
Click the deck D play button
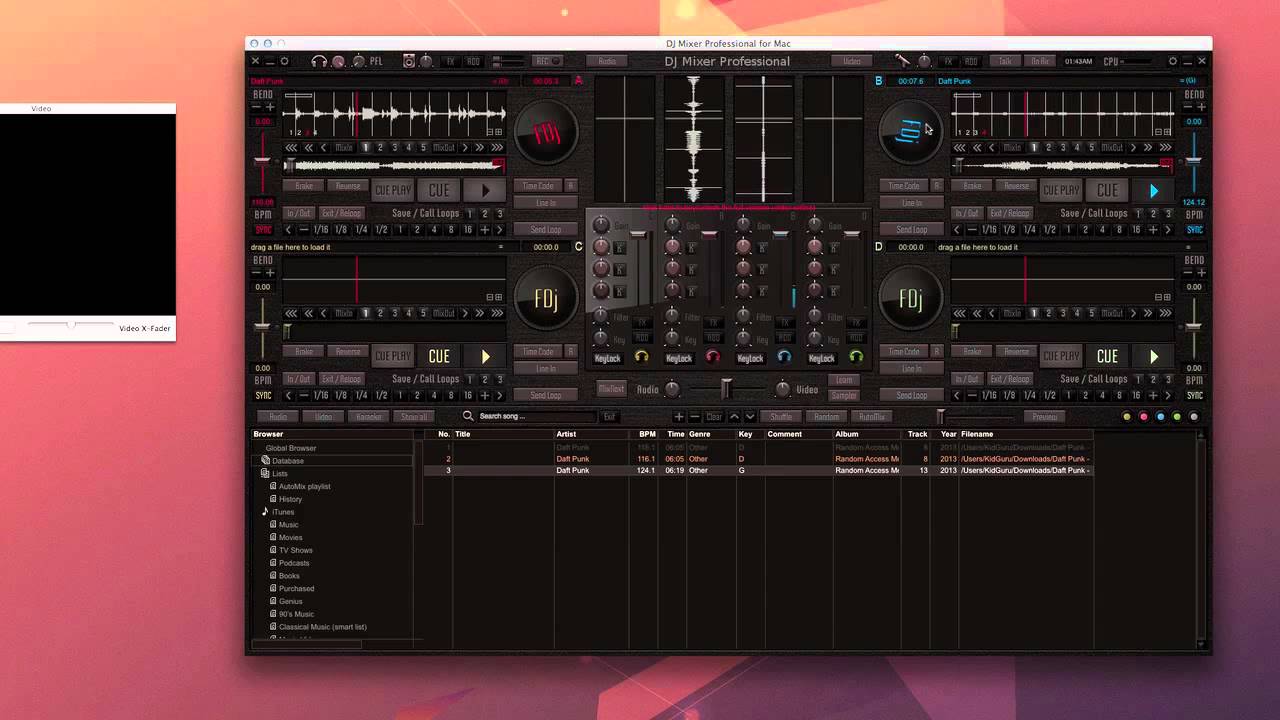[1154, 356]
